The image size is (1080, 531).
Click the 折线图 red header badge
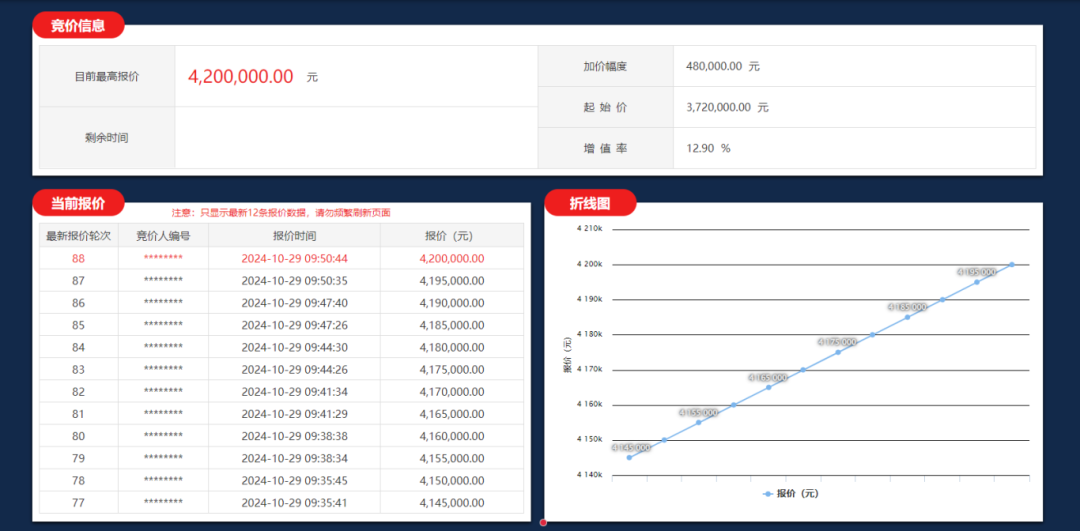590,202
